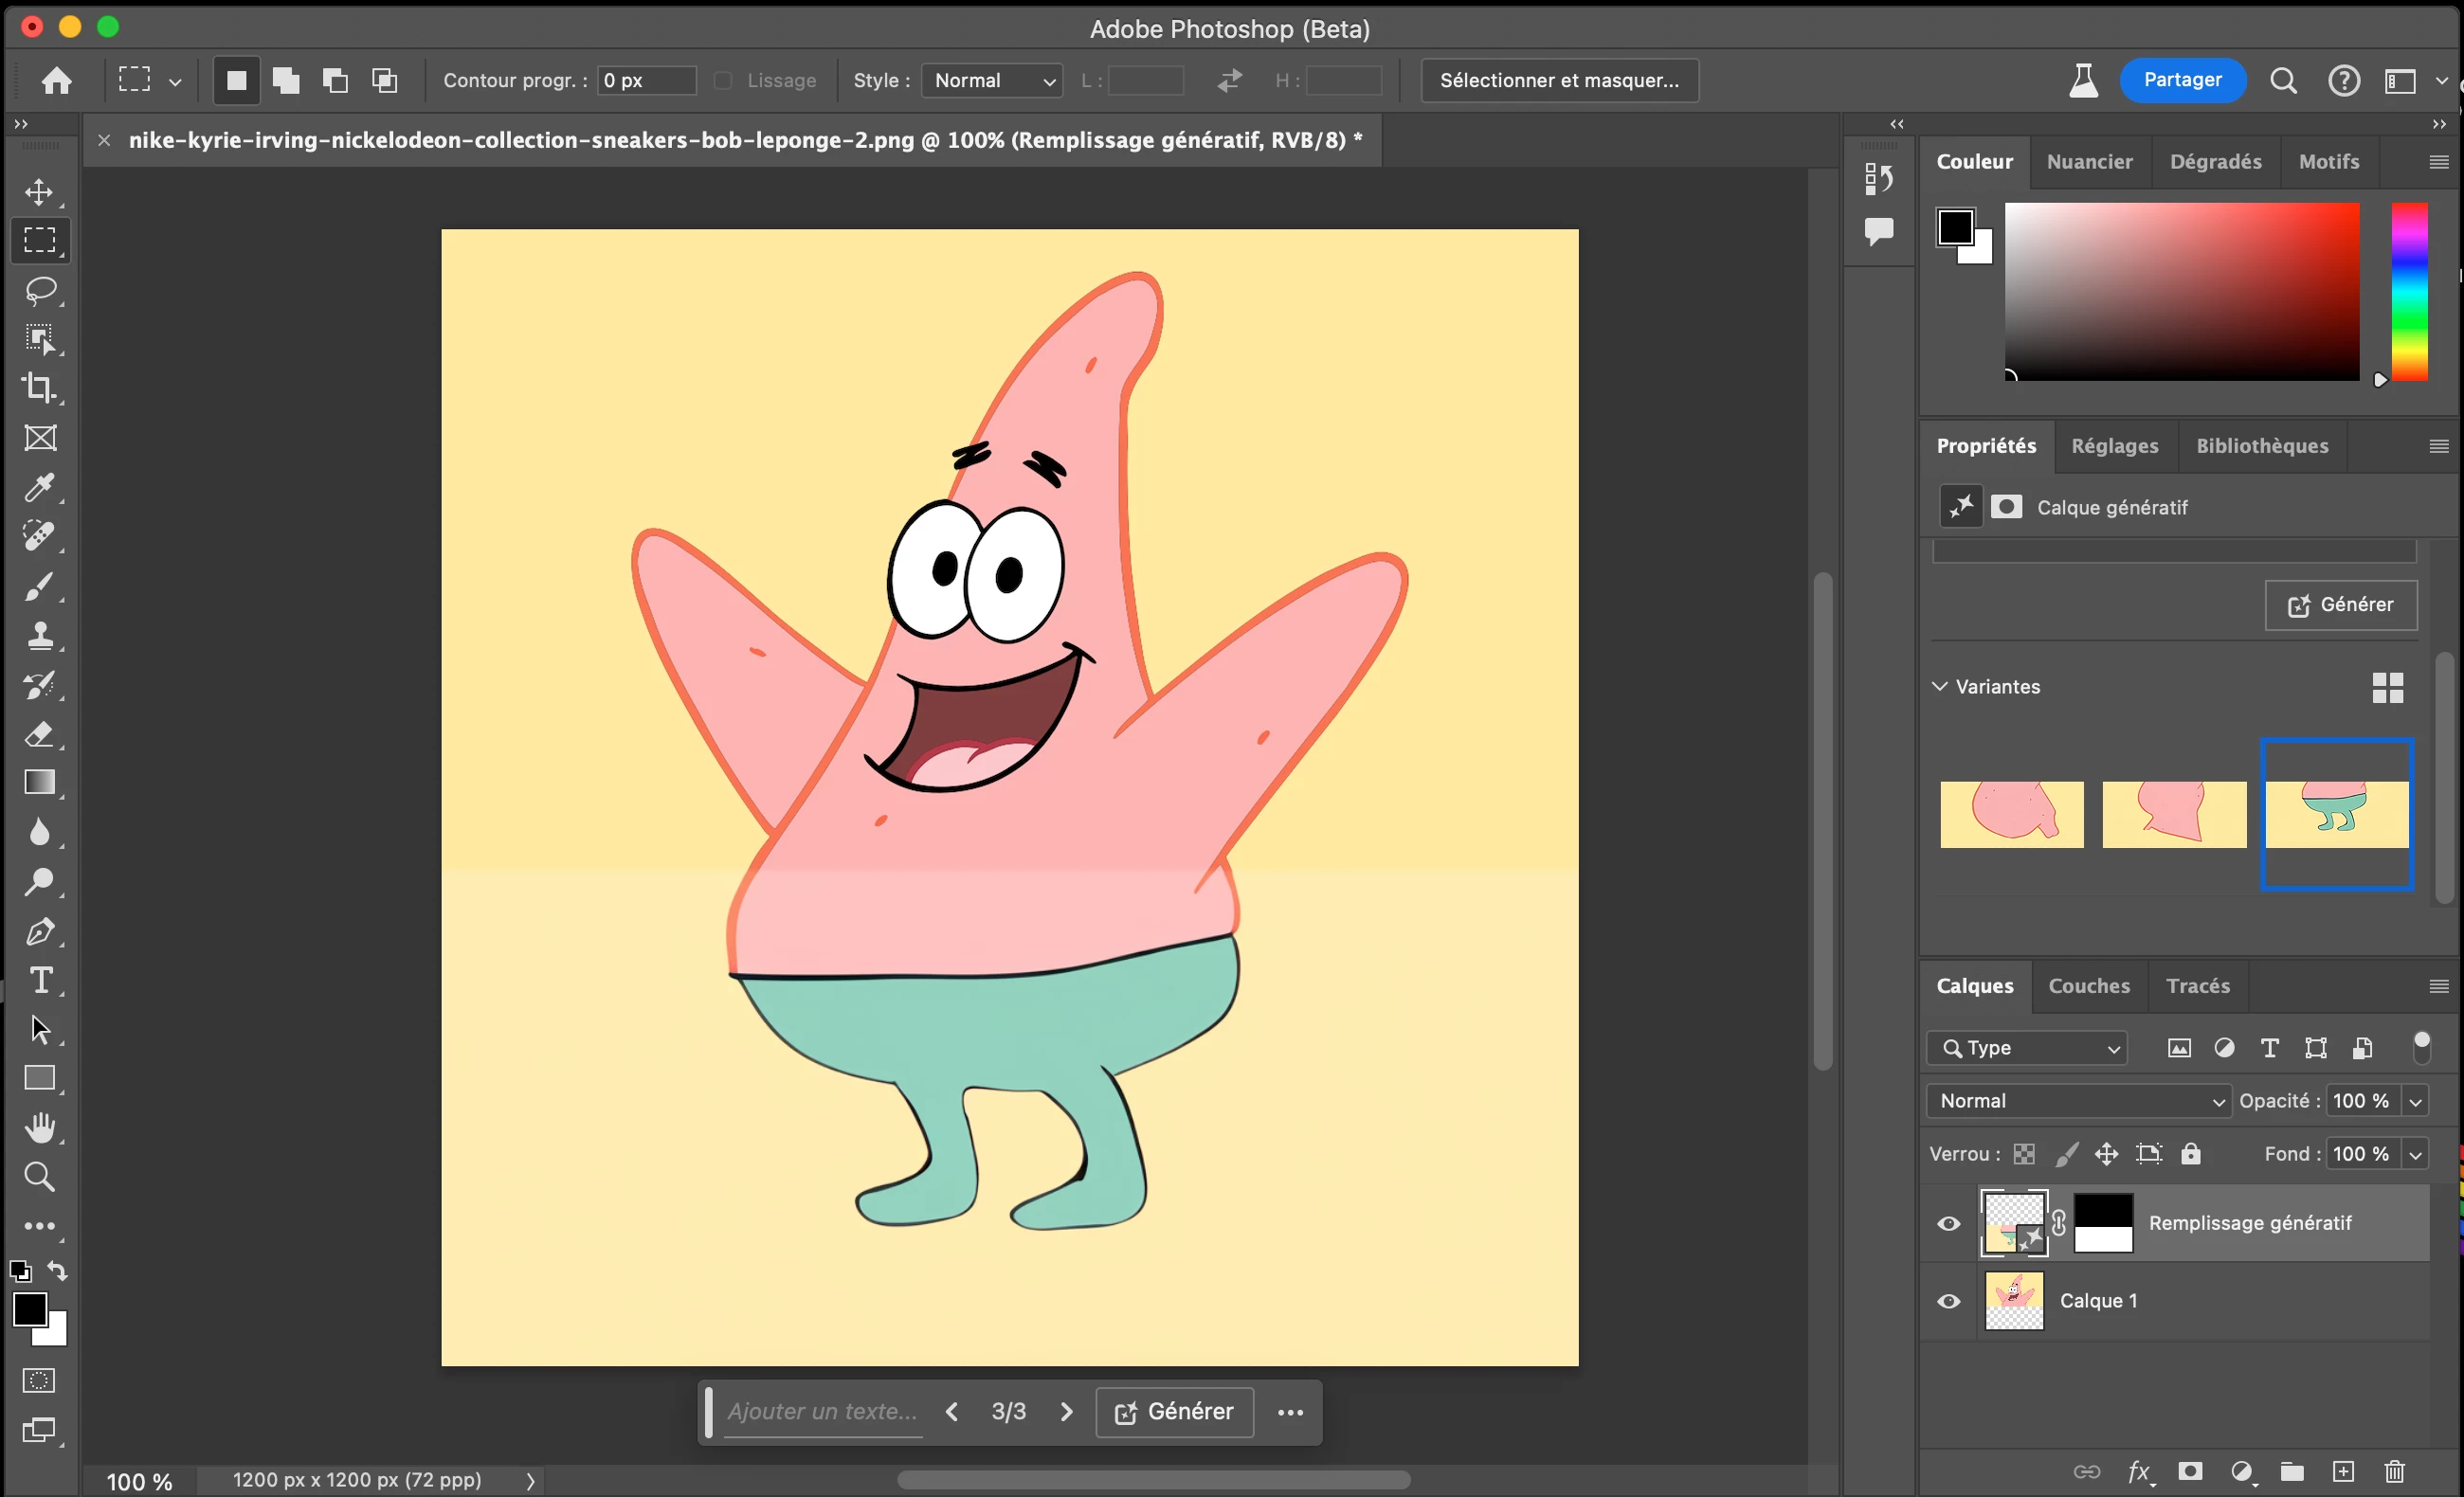Open the Nuancier tab
Viewport: 2464px width, 1497px height.
coord(2089,162)
